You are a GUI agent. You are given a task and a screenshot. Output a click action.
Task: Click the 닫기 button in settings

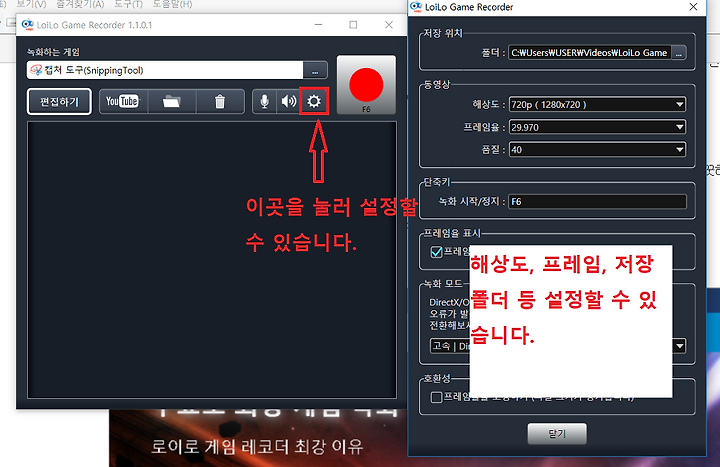(557, 433)
